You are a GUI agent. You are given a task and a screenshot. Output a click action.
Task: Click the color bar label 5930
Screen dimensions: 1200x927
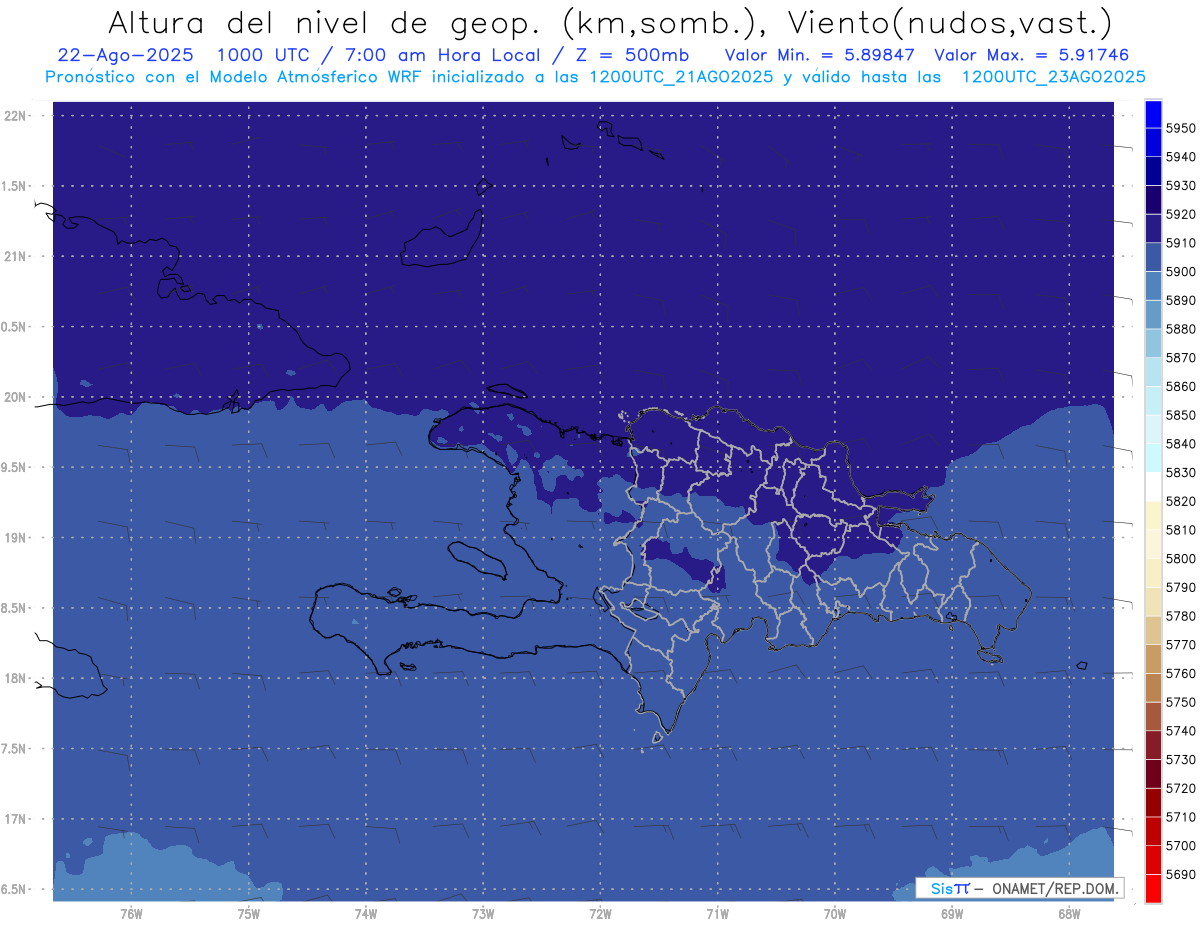[x=1180, y=186]
